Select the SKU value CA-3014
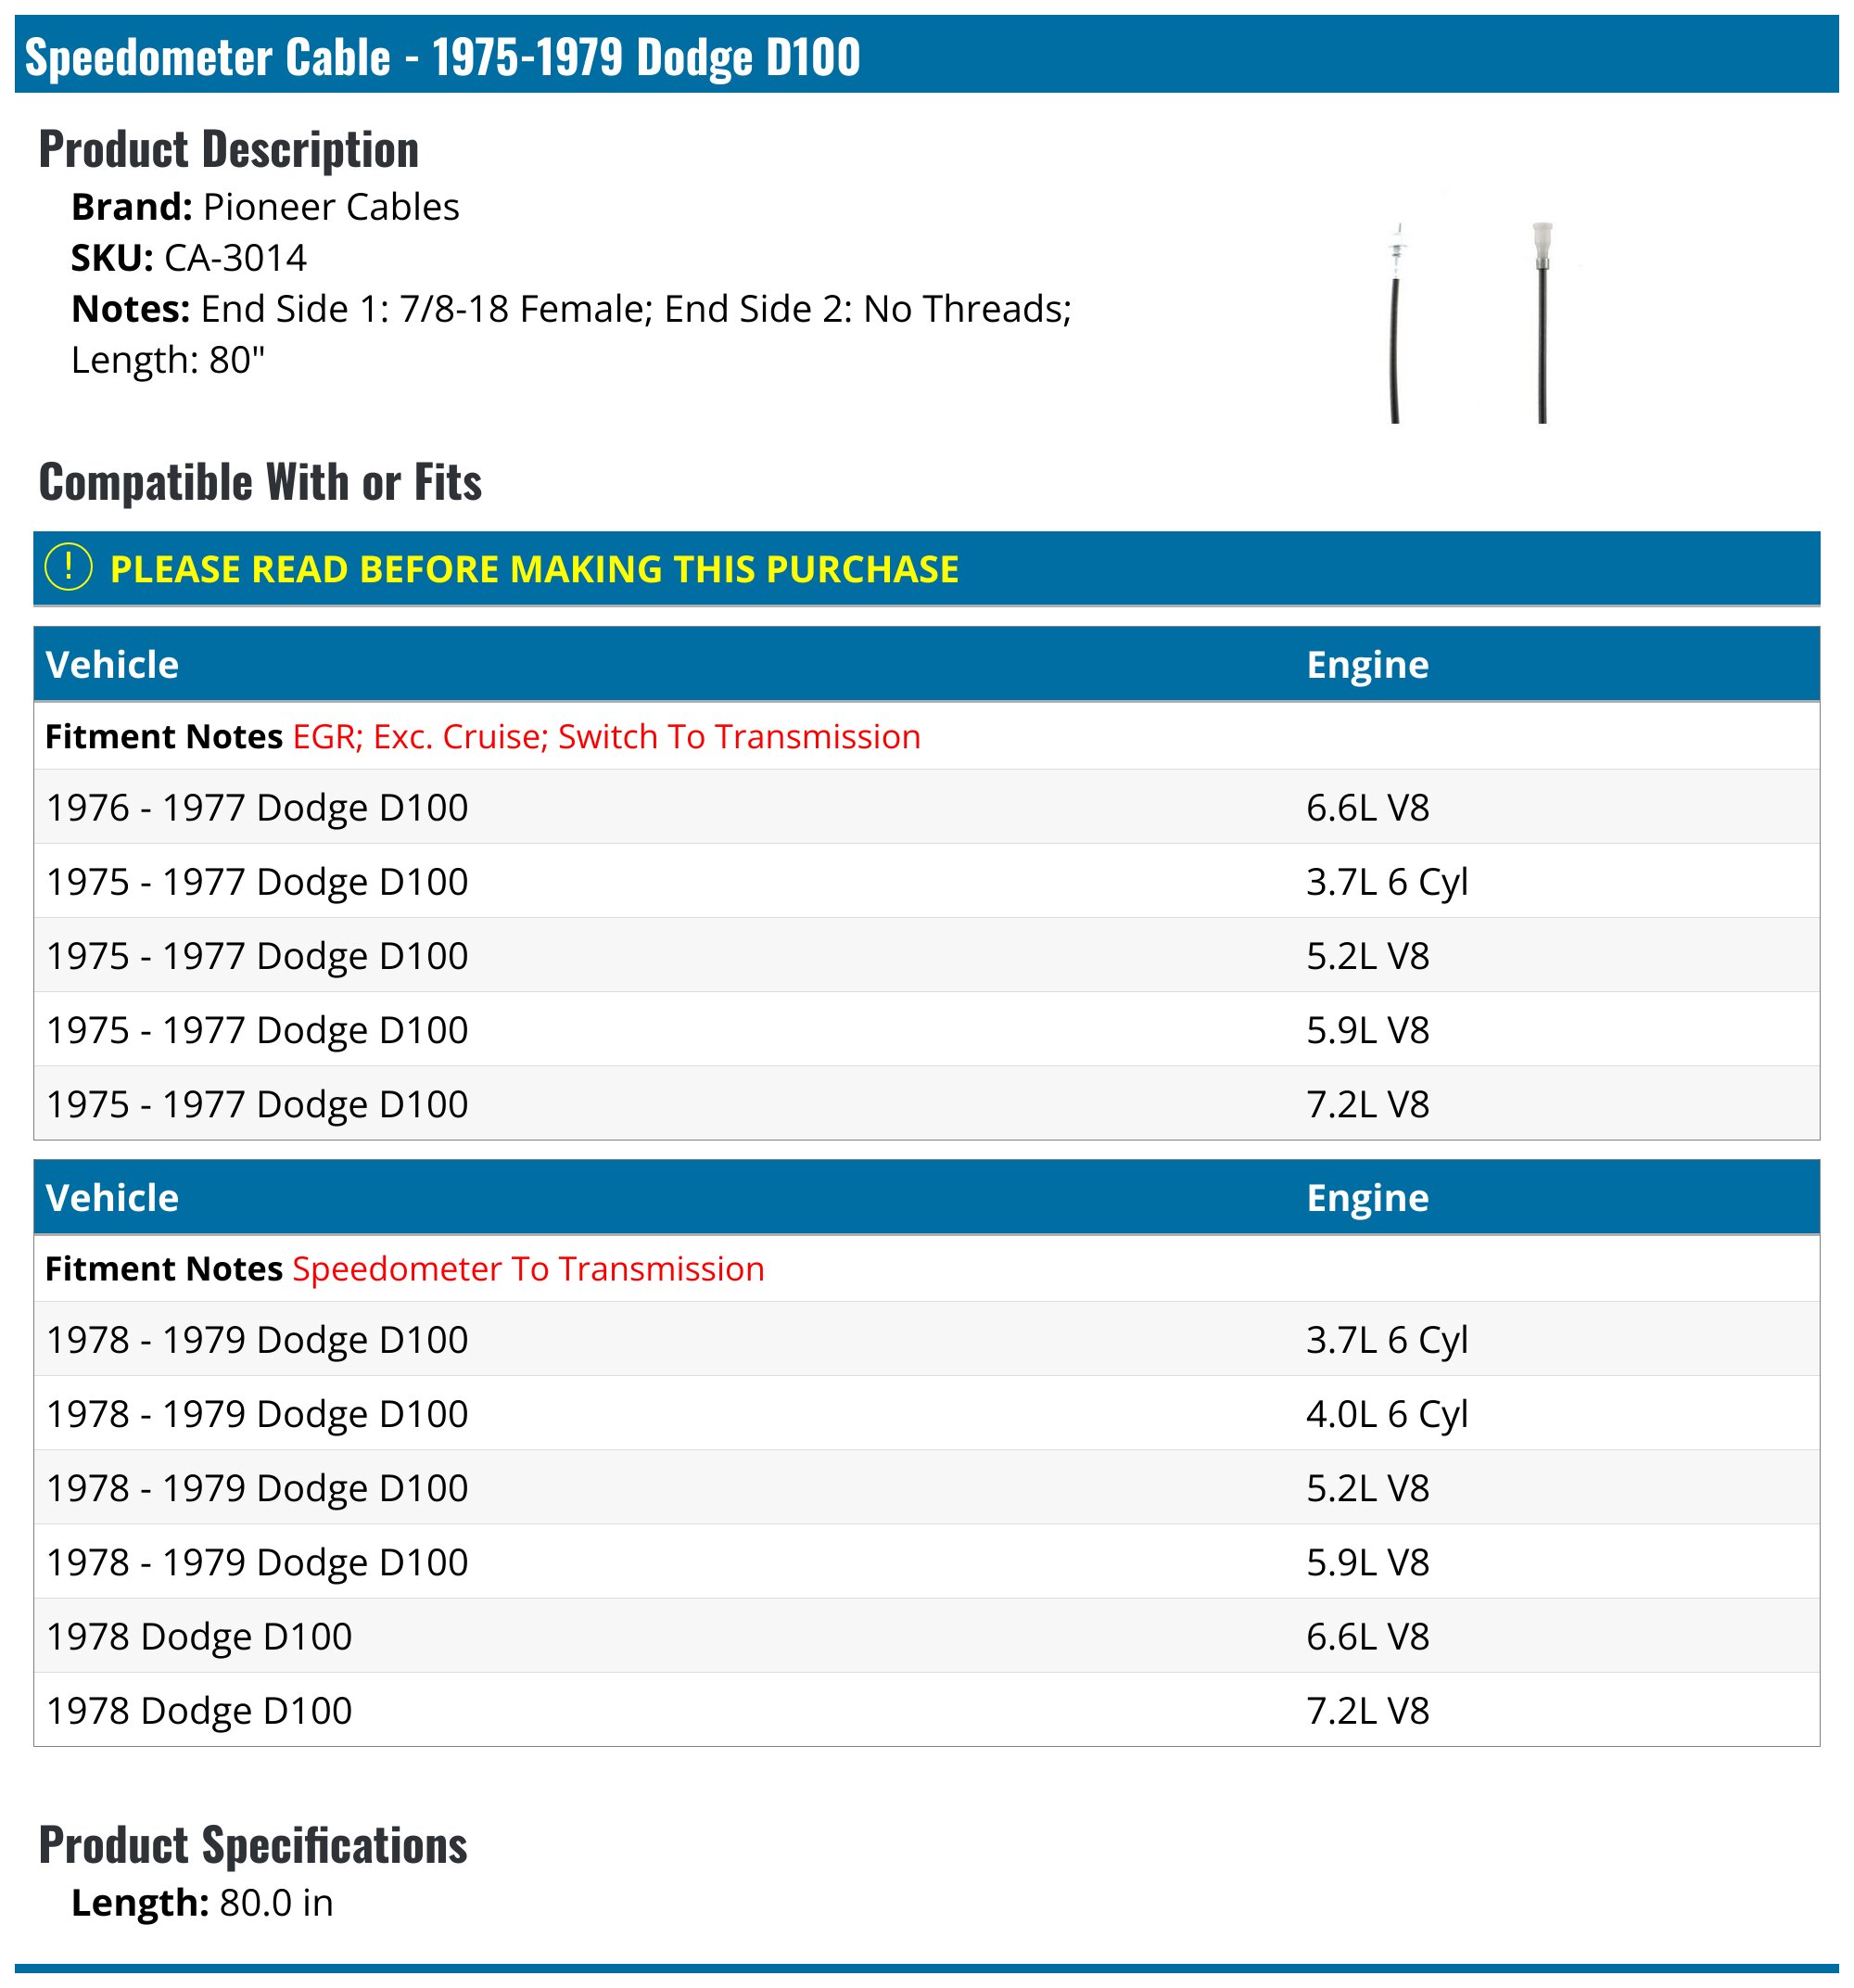Viewport: 1854px width, 1988px height. point(235,258)
